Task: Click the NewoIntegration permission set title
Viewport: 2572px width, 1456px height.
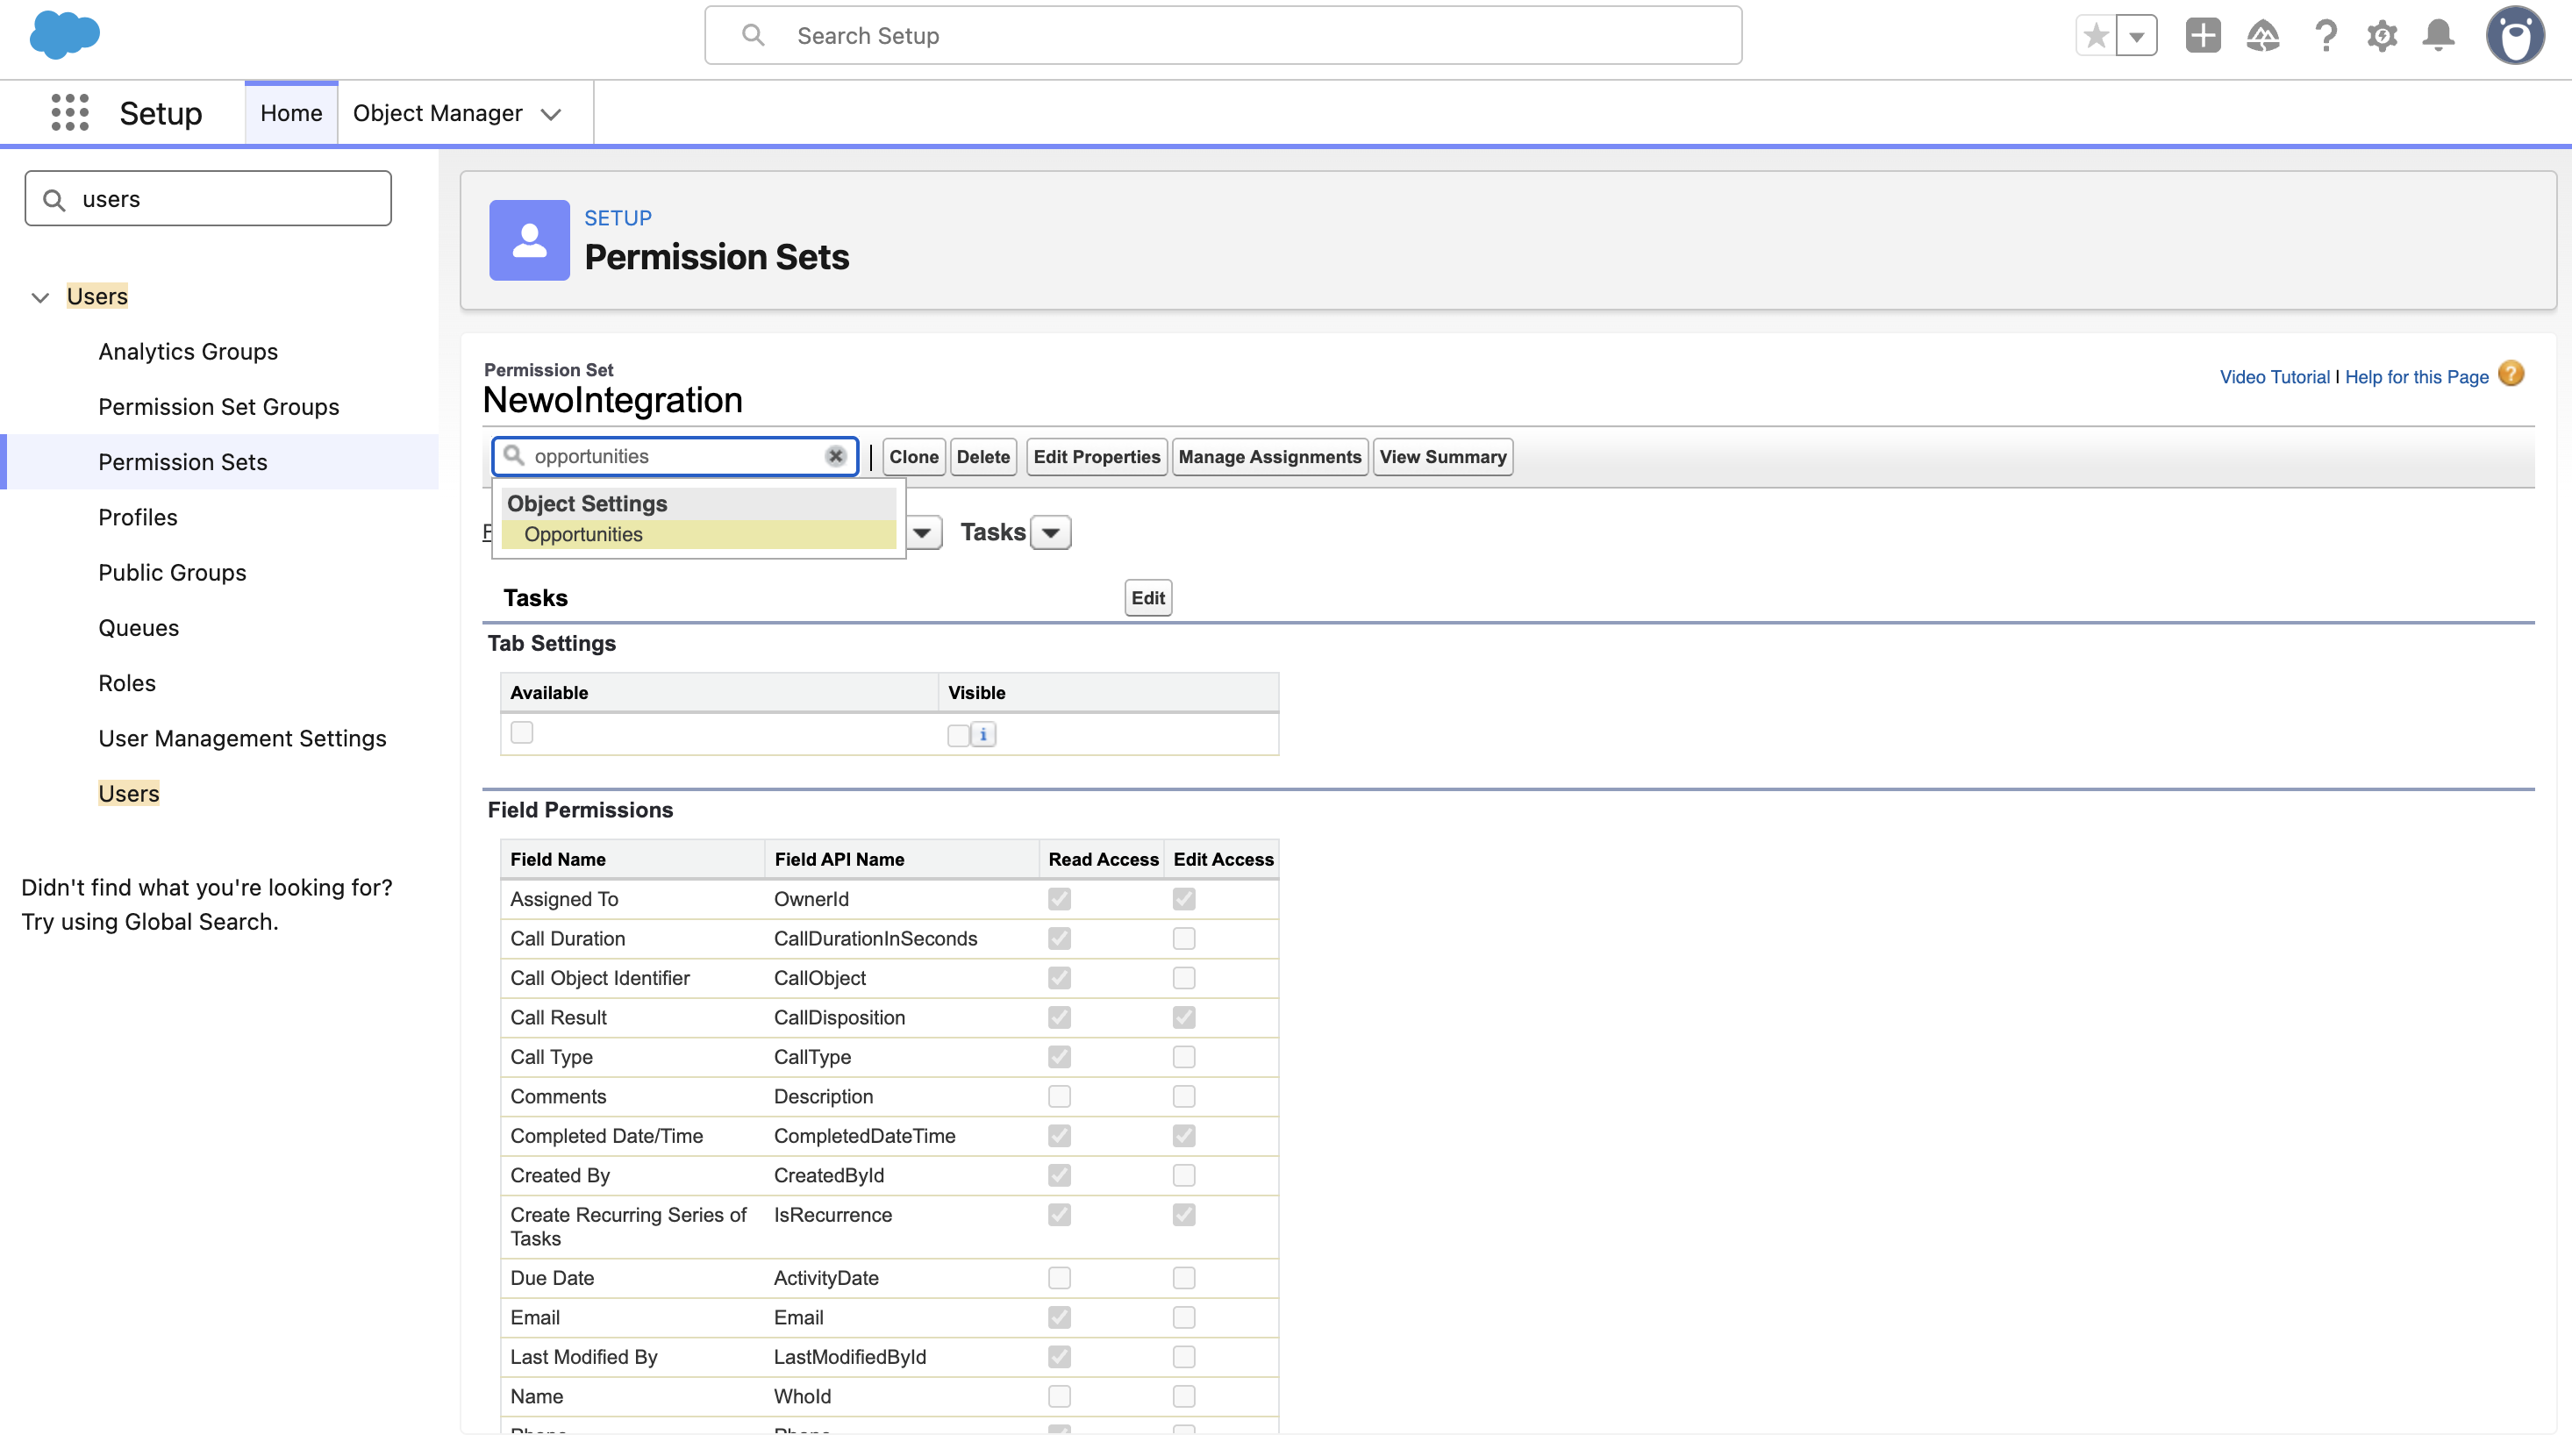Action: pos(612,400)
